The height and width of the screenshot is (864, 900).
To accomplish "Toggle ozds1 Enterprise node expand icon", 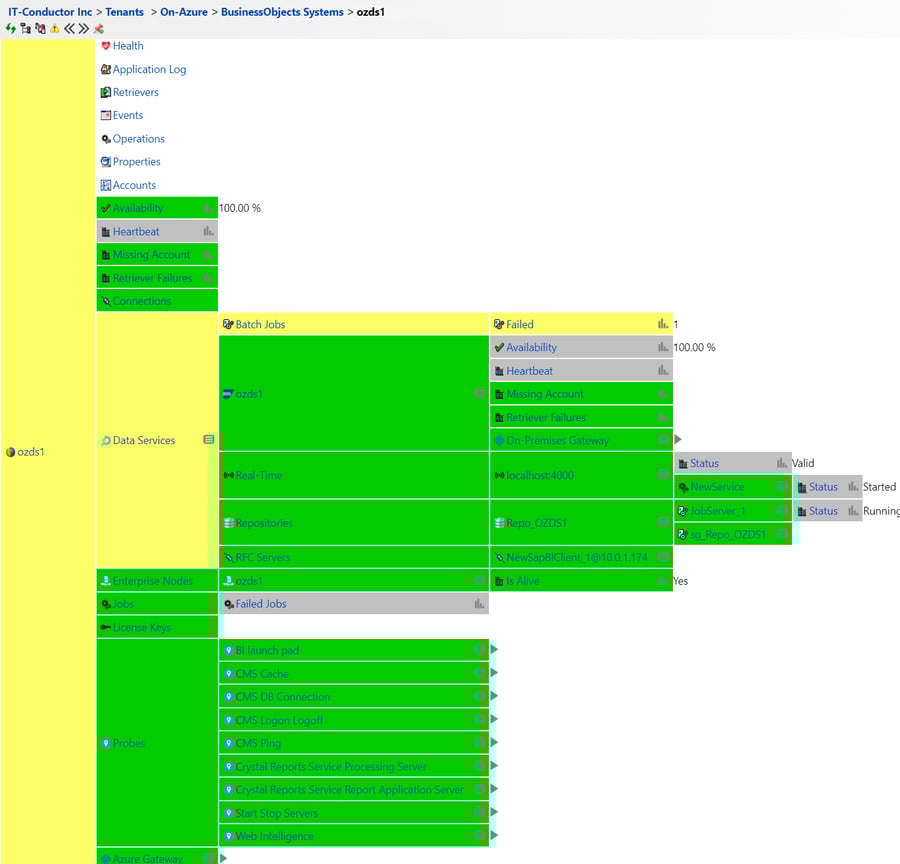I will (480, 580).
